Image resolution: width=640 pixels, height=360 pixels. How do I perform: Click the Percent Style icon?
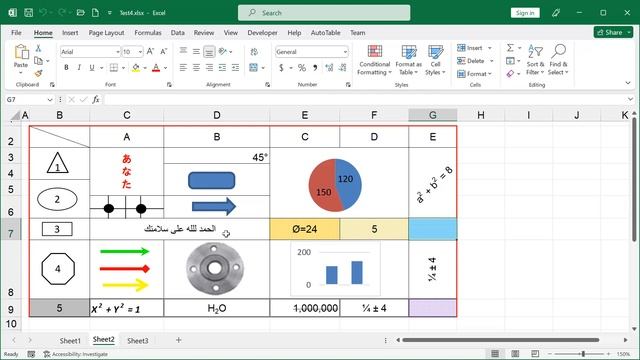(302, 68)
